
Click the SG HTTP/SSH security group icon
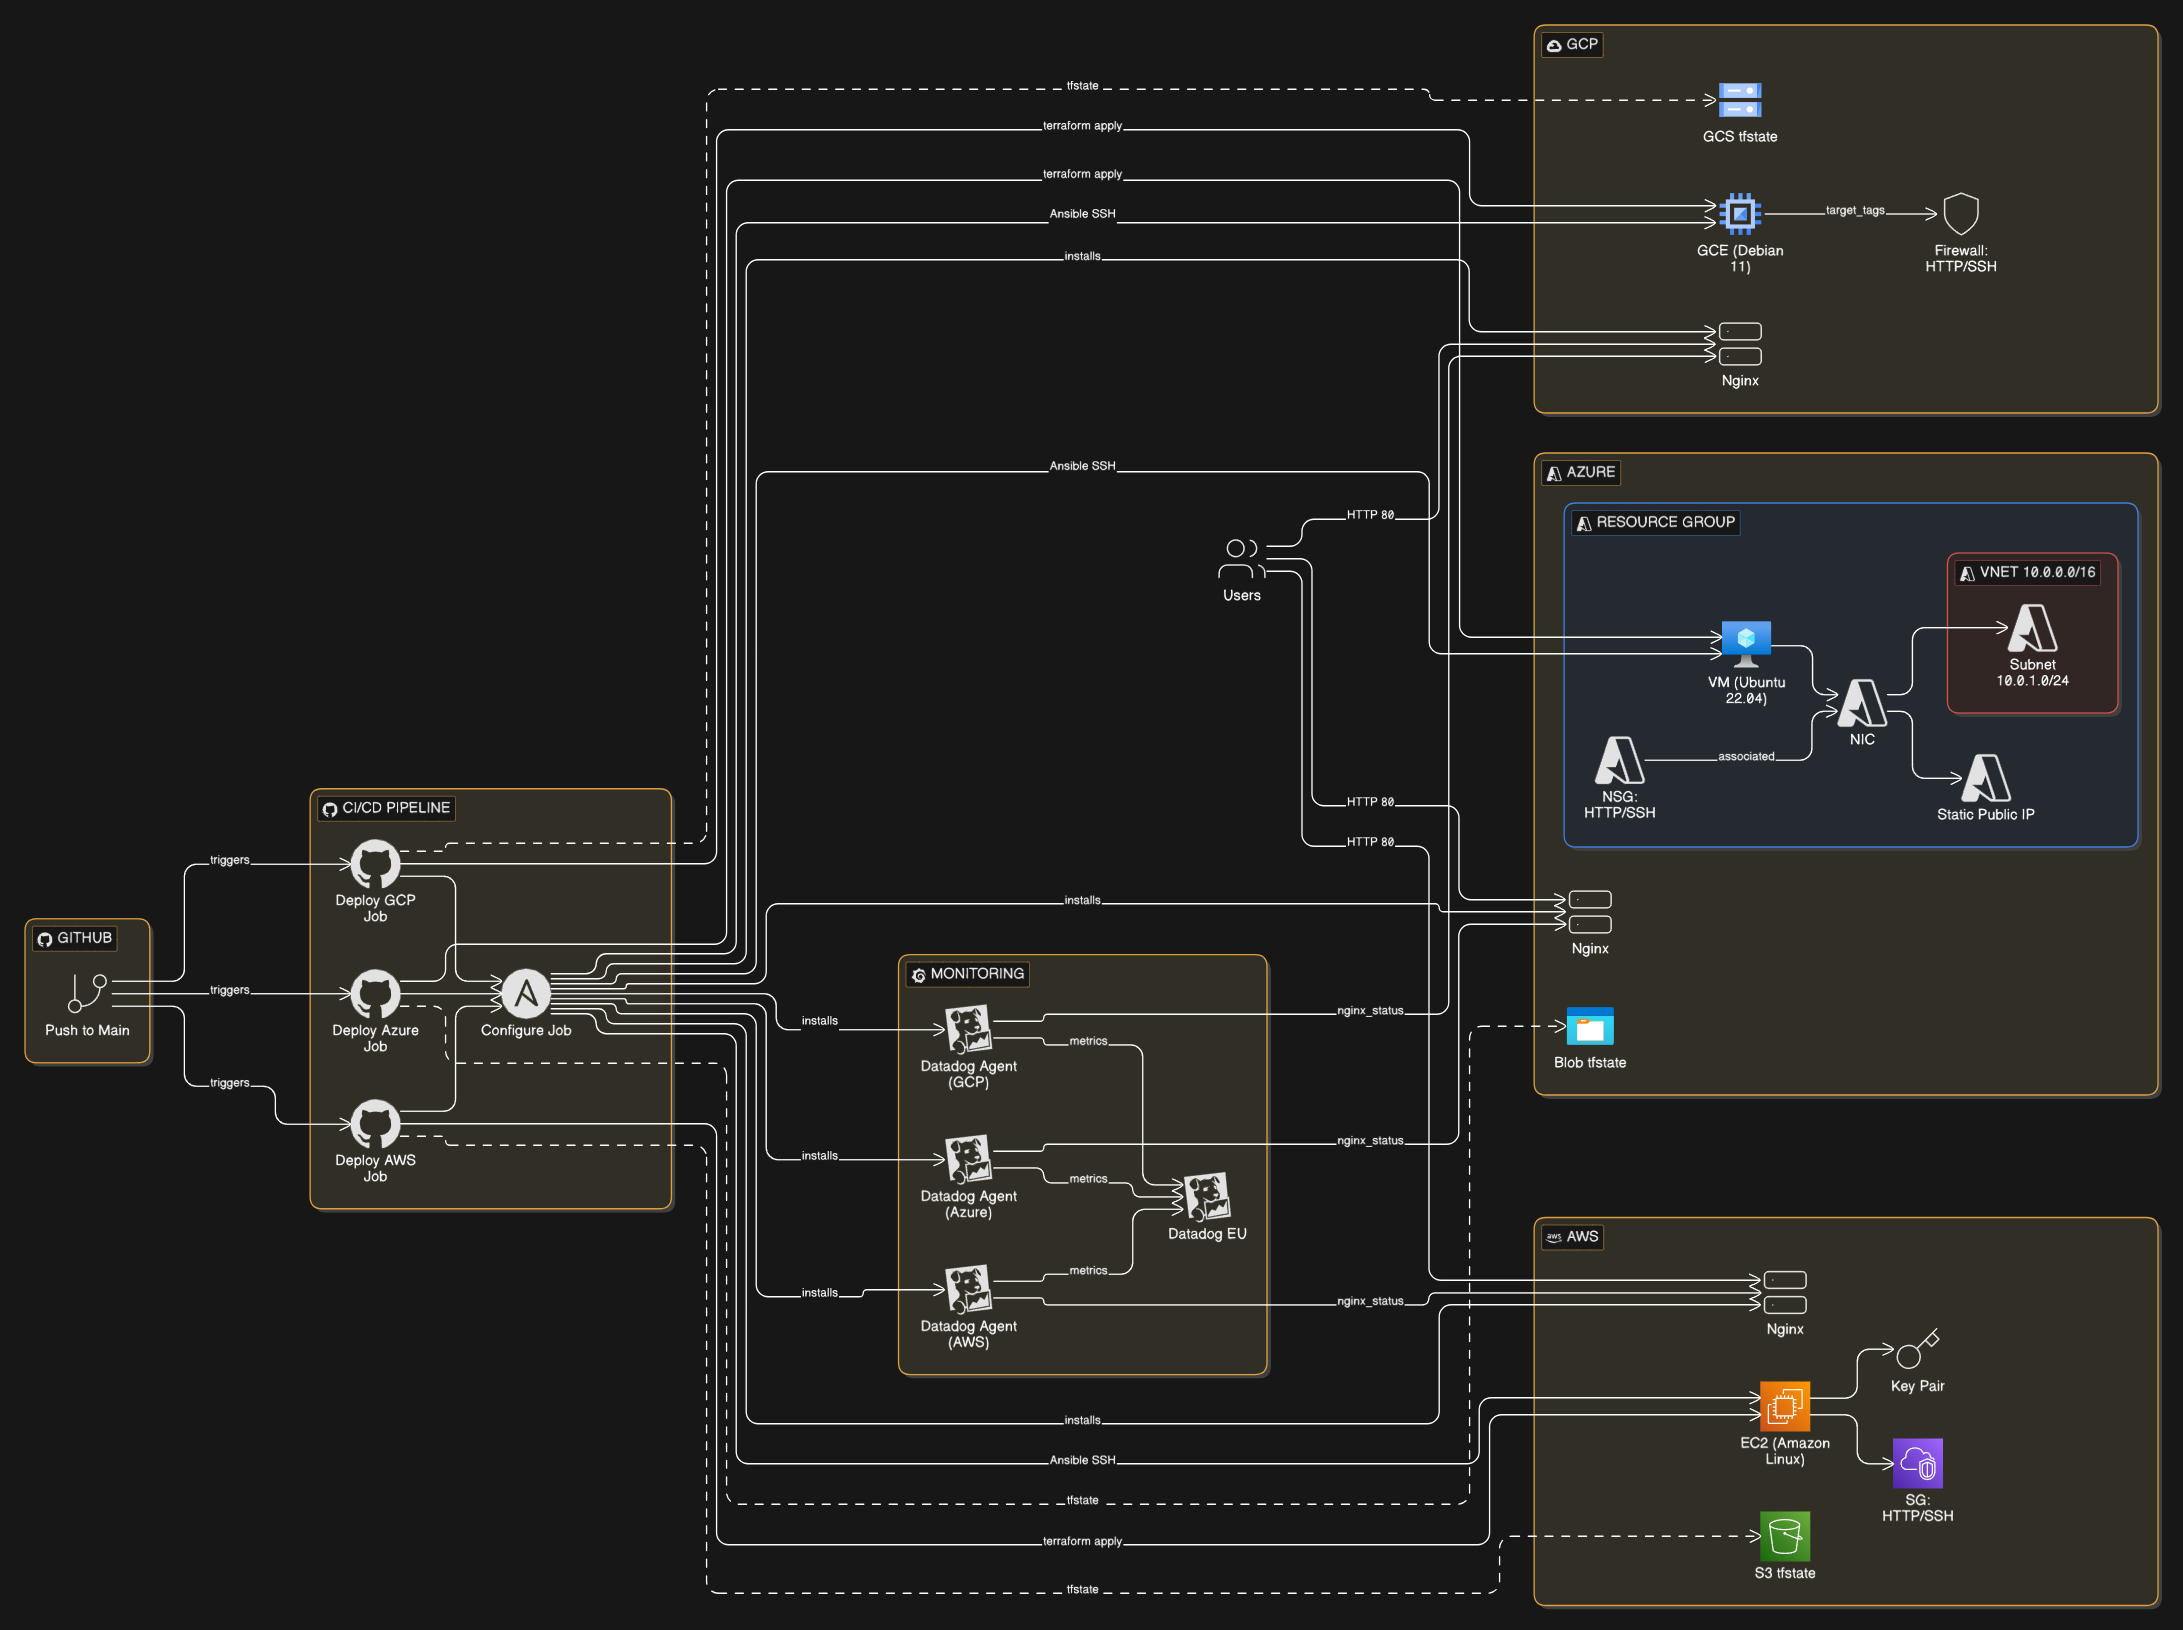(x=1918, y=1464)
